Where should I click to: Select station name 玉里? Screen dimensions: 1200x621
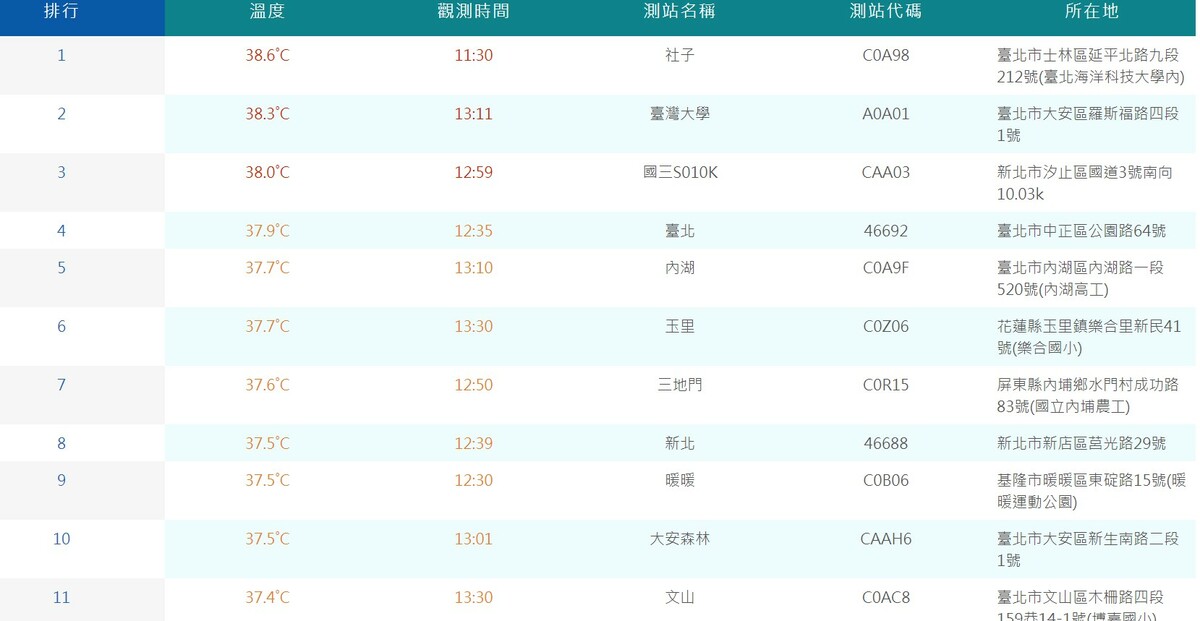(x=679, y=327)
